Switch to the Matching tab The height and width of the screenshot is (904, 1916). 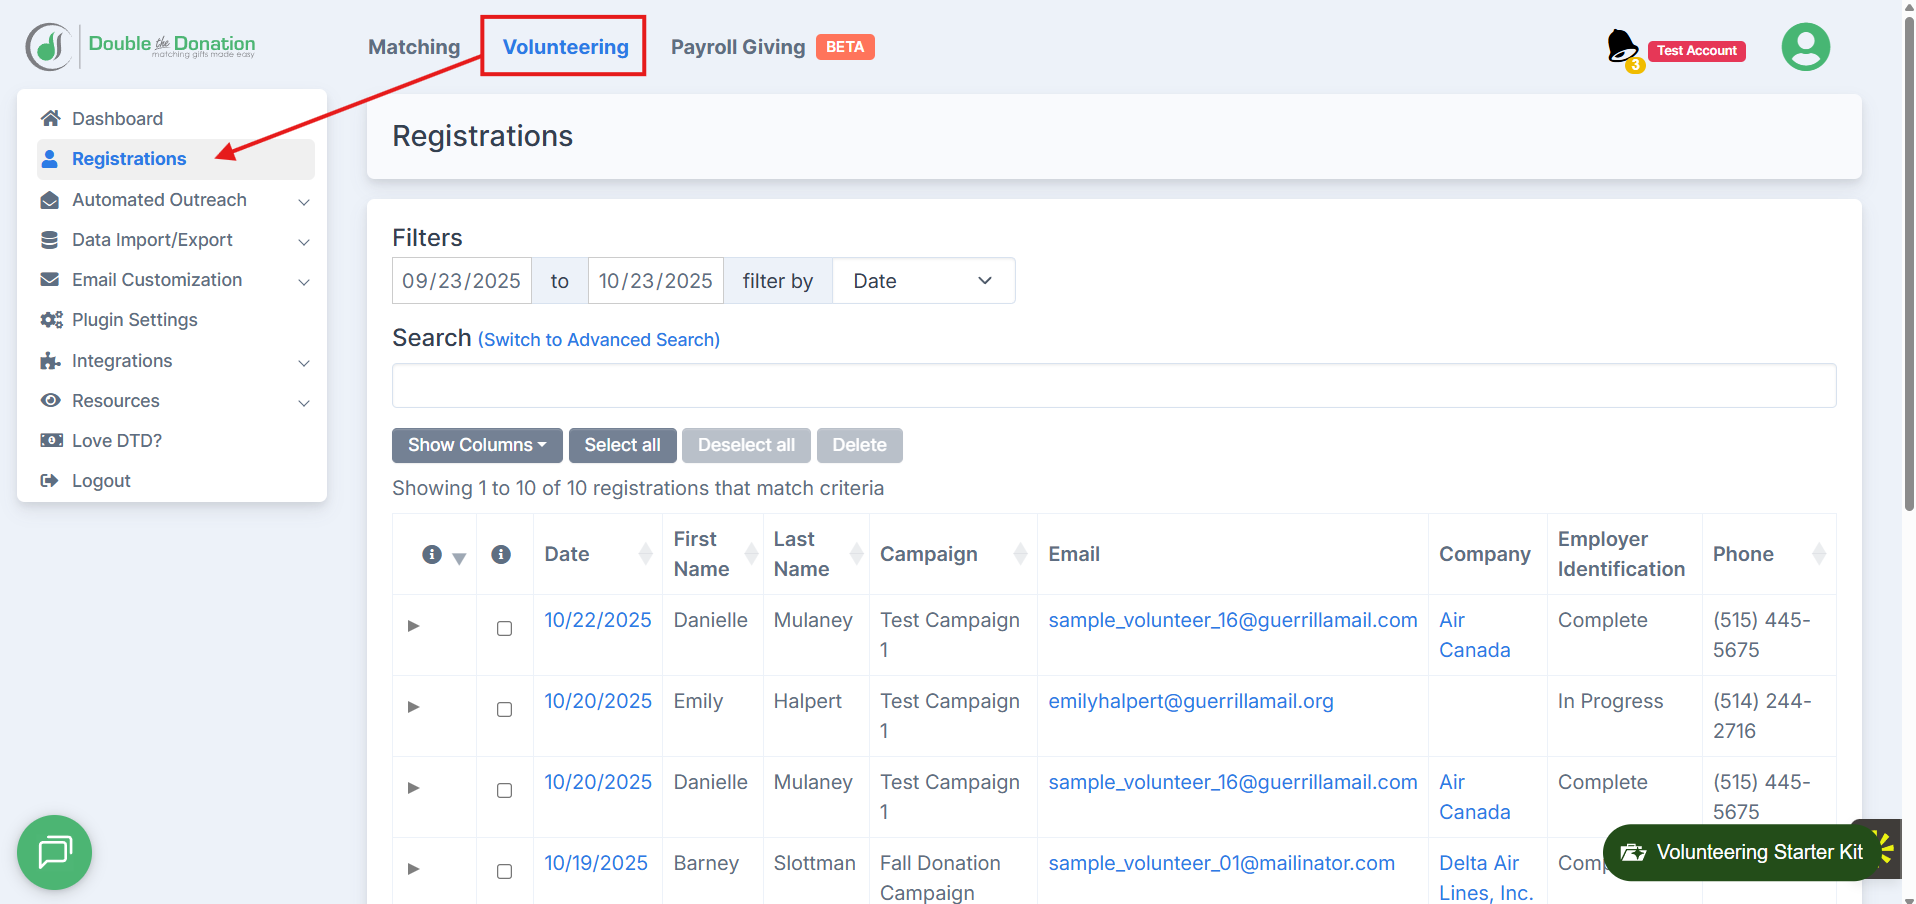(x=414, y=47)
